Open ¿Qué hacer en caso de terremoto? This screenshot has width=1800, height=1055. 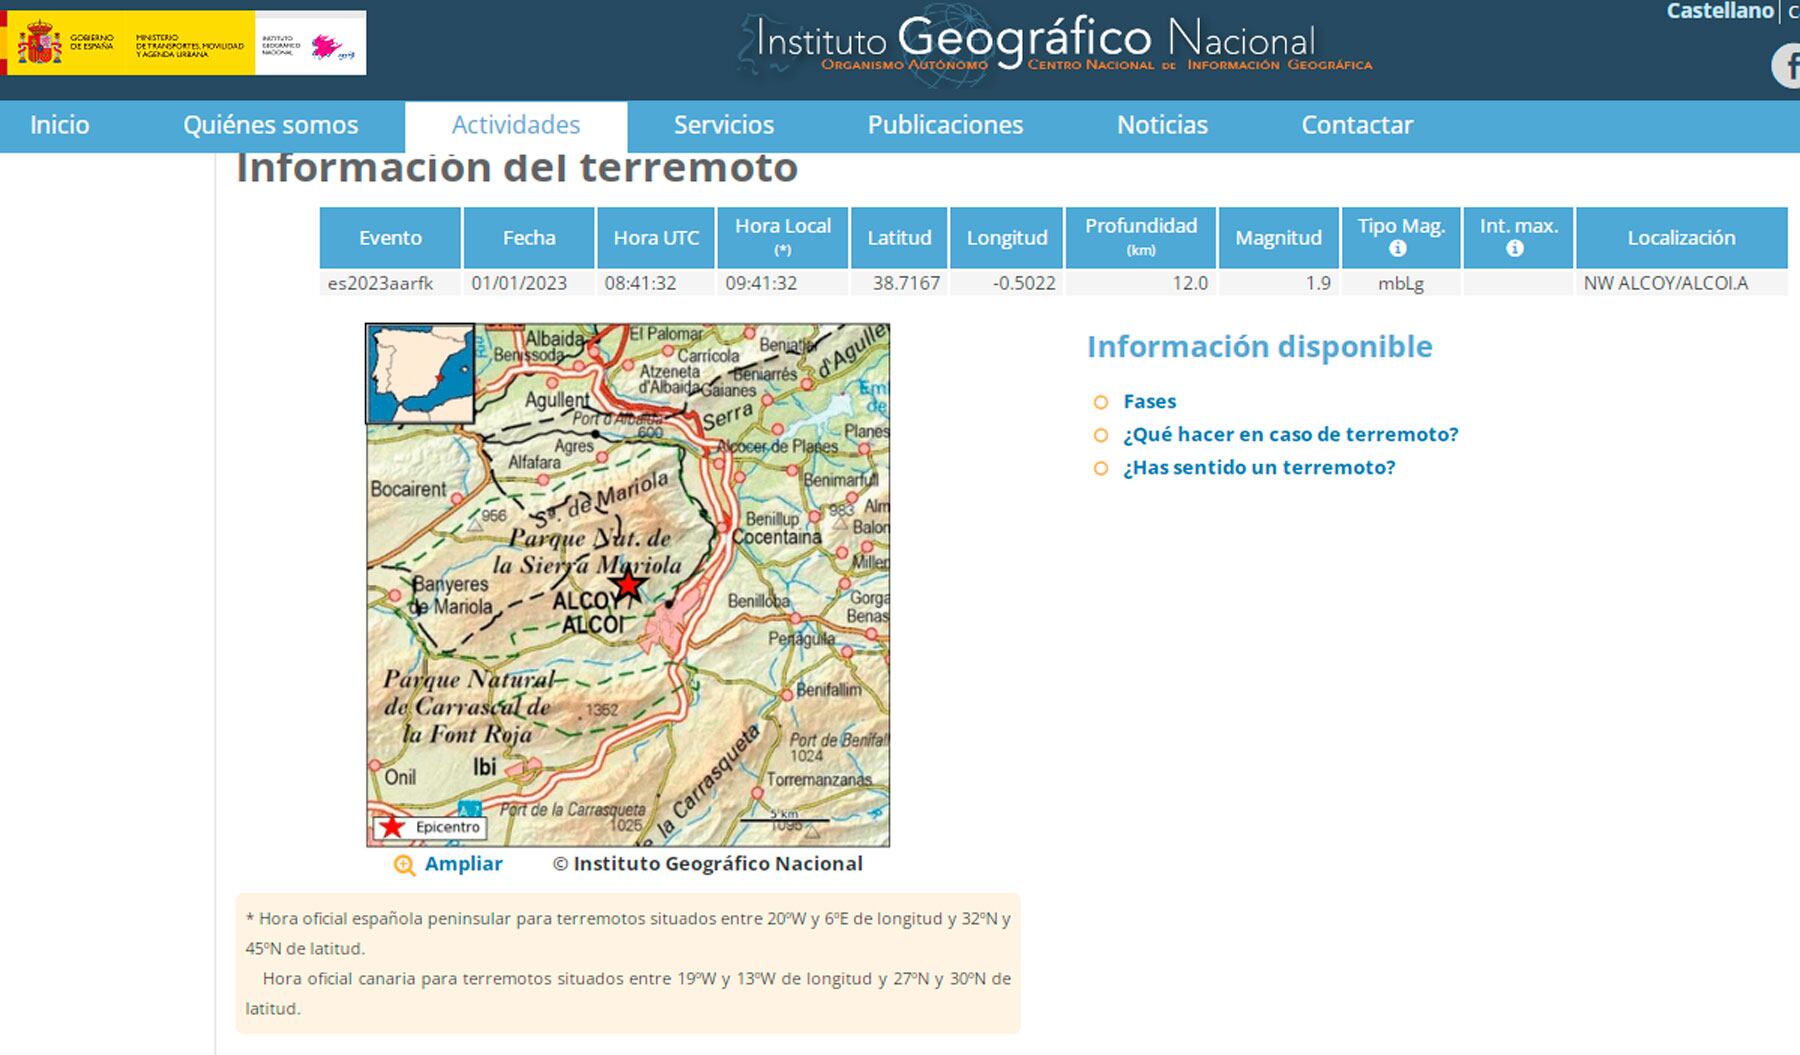(x=1289, y=434)
